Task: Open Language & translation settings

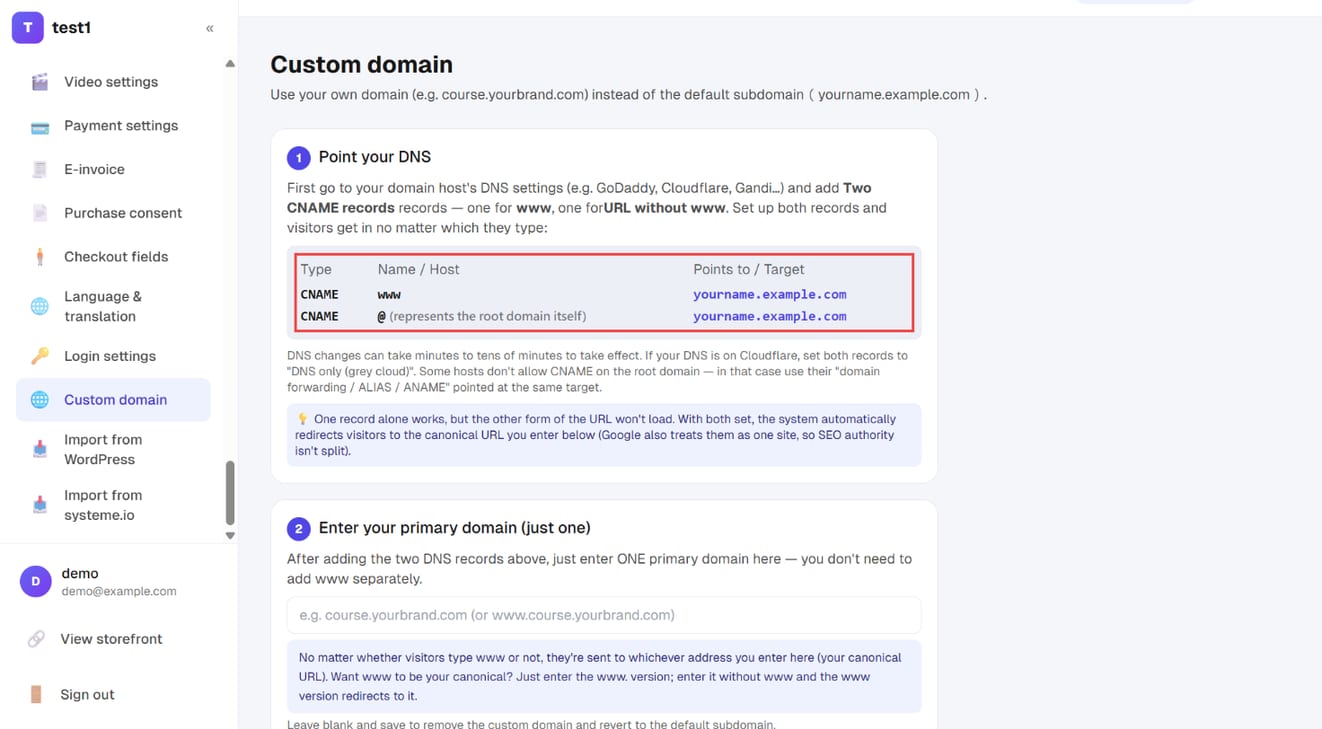Action: (113, 306)
